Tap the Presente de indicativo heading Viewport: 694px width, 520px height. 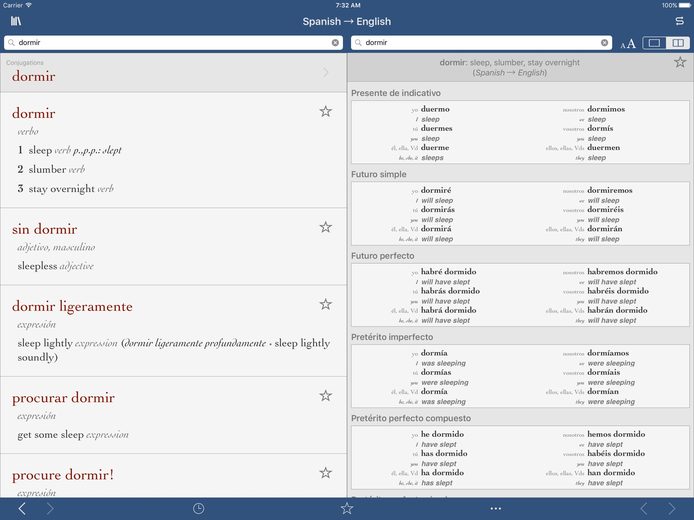tap(396, 93)
